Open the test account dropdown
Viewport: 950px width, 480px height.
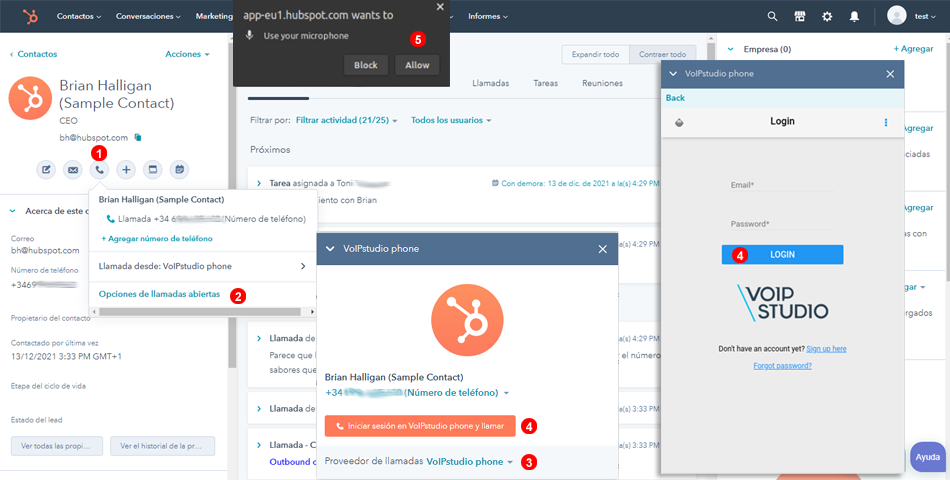(x=925, y=16)
